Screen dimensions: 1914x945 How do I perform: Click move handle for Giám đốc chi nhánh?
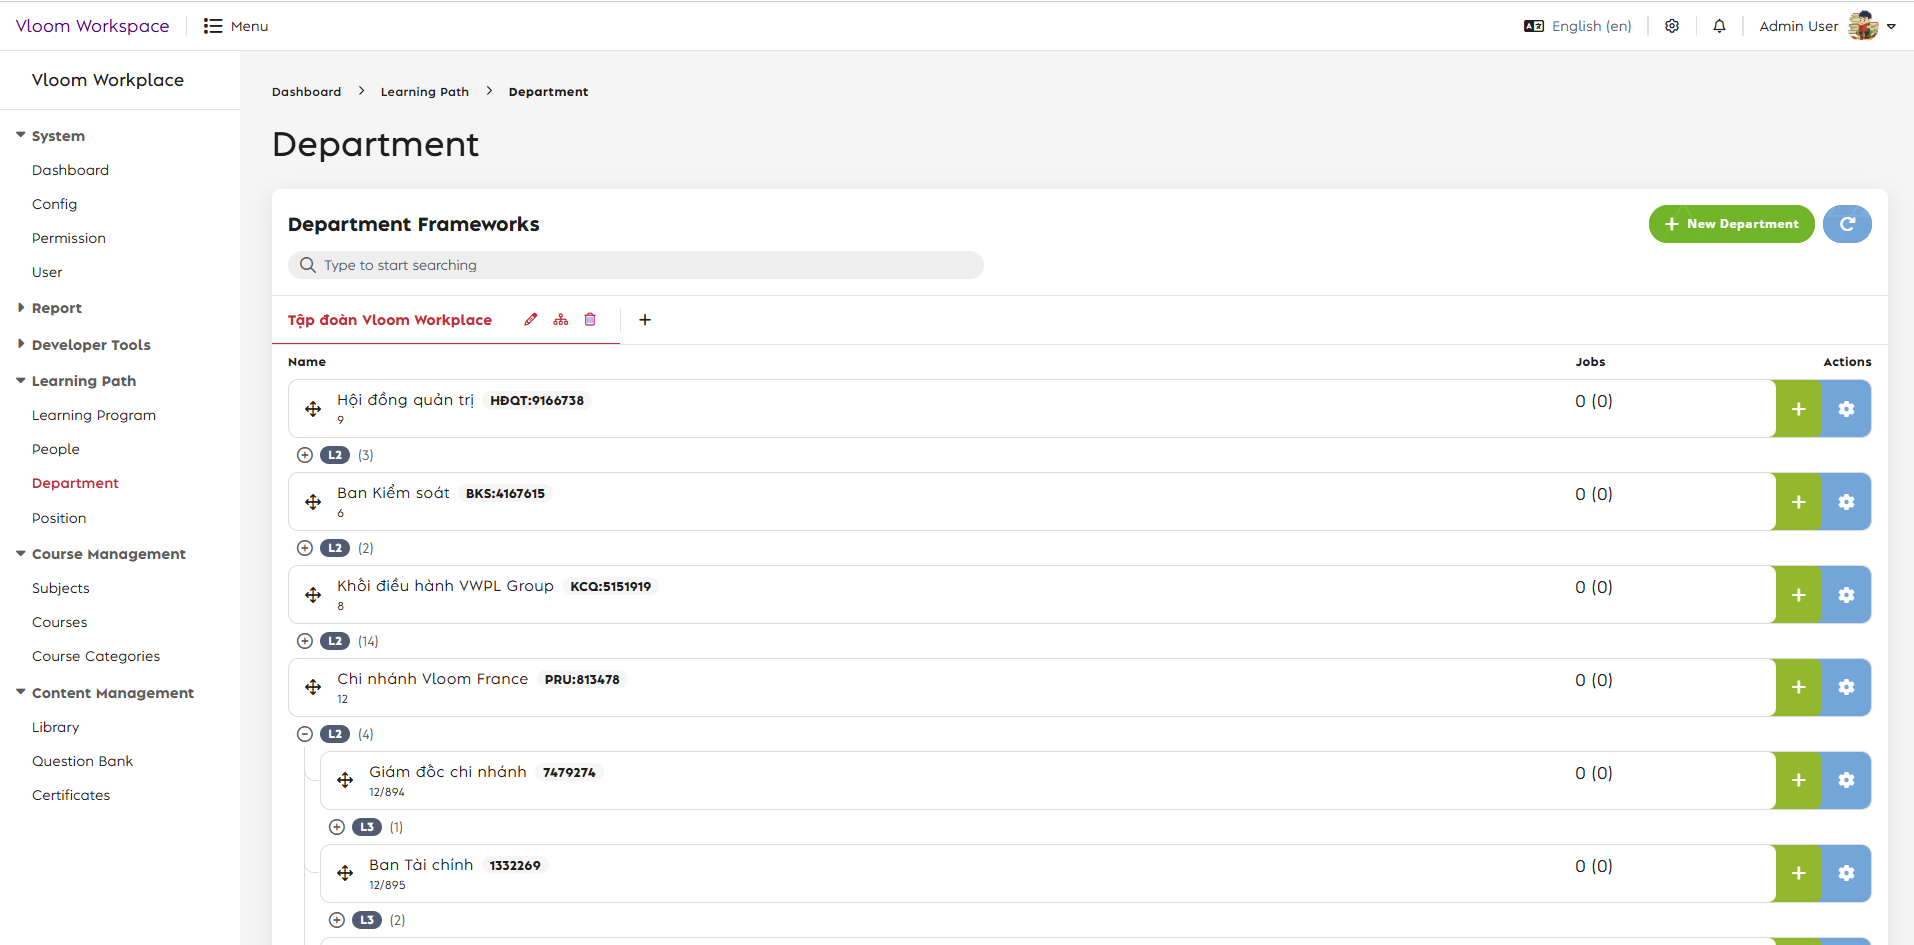point(345,780)
